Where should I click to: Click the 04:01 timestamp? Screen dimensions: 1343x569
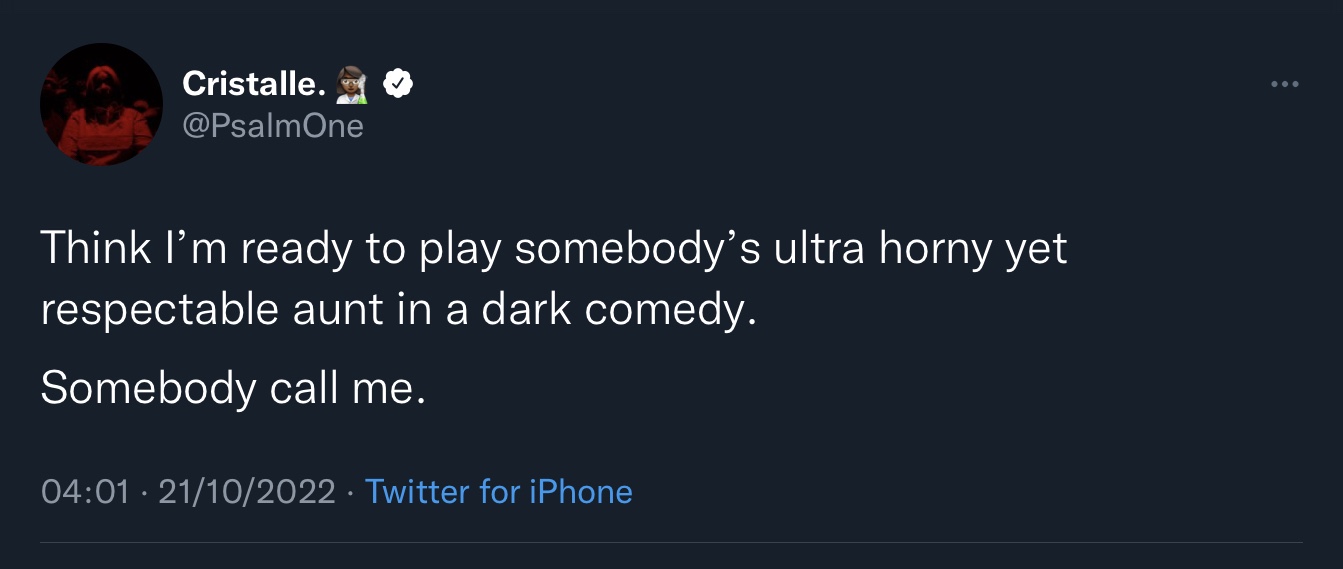[85, 492]
